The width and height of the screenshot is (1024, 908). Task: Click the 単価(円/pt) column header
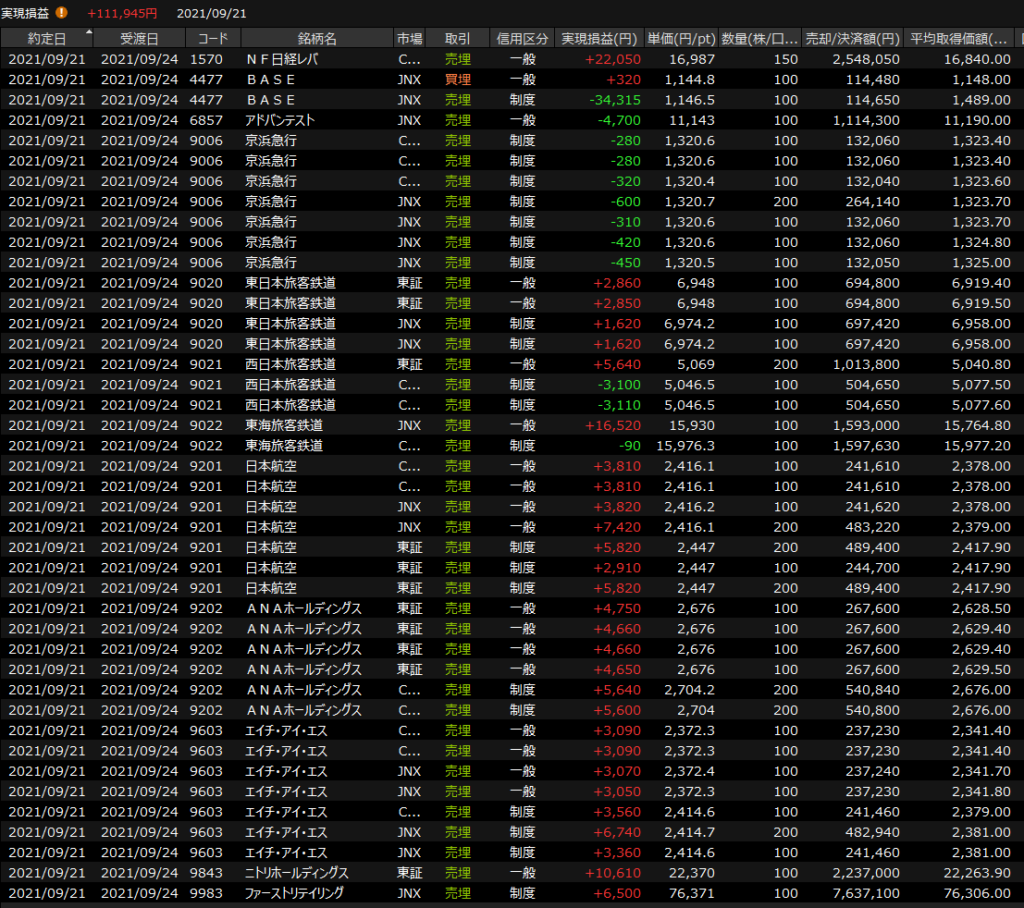click(x=681, y=39)
